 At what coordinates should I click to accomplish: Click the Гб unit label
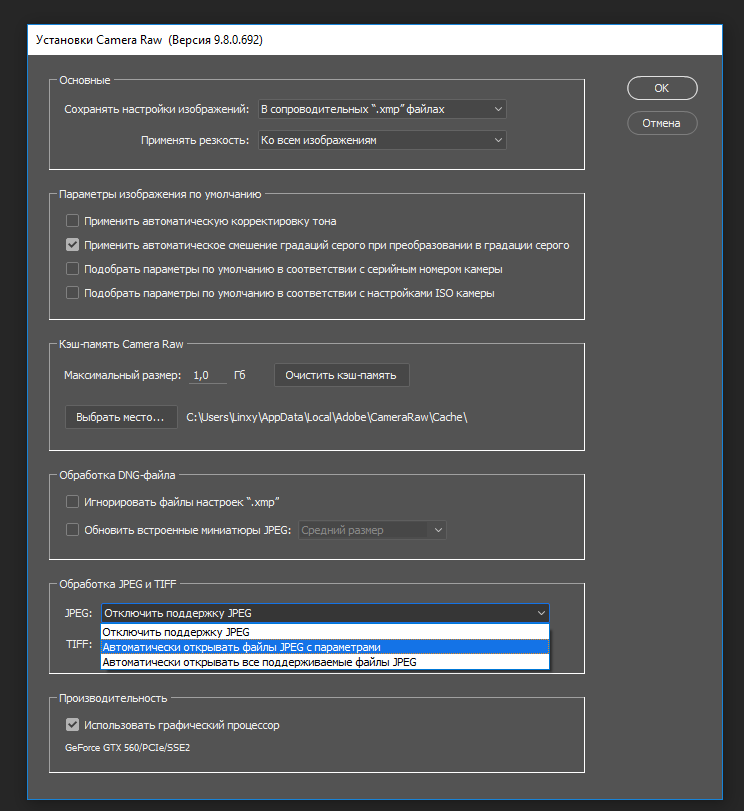tap(240, 375)
